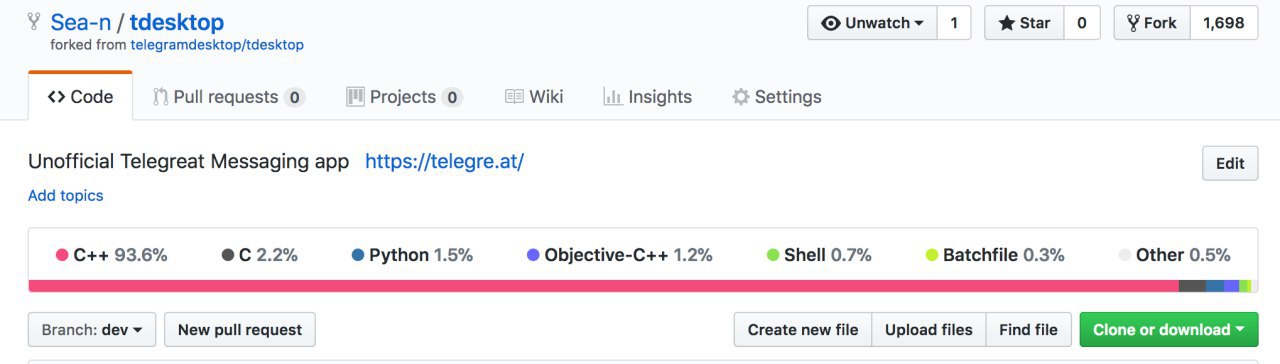Switch to the Insights tab
The width and height of the screenshot is (1280, 364).
[648, 97]
